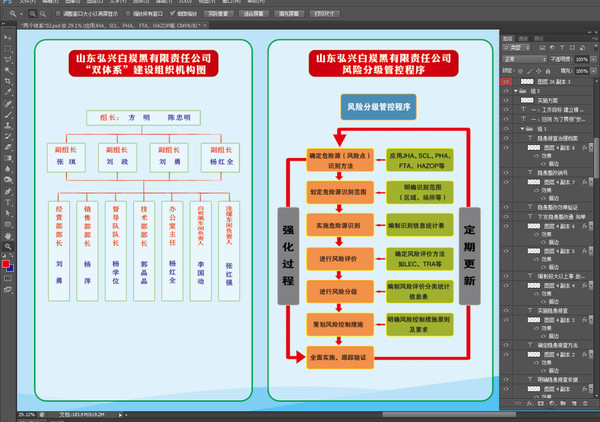Click the Print Size button

tap(324, 14)
